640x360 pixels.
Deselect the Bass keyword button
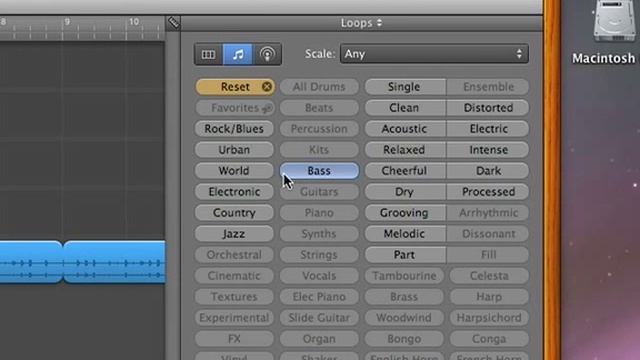point(319,171)
